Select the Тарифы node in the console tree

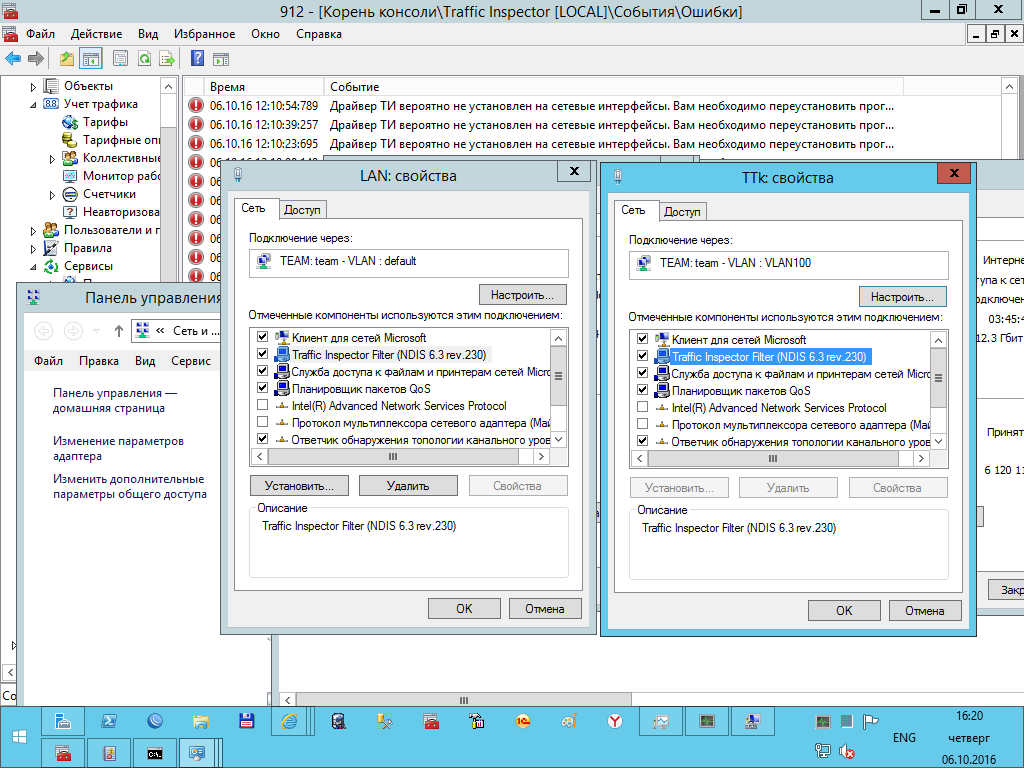105,122
